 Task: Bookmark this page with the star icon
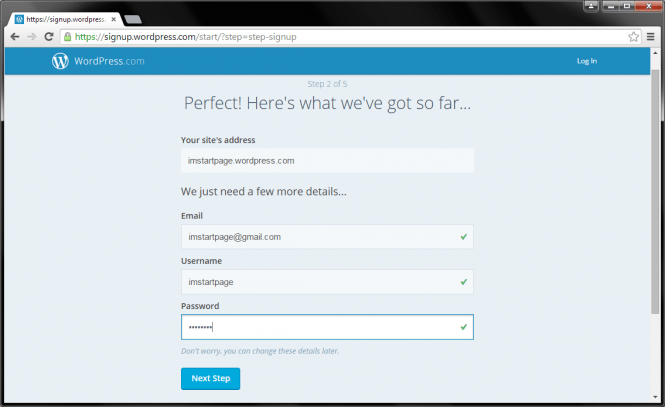point(634,37)
